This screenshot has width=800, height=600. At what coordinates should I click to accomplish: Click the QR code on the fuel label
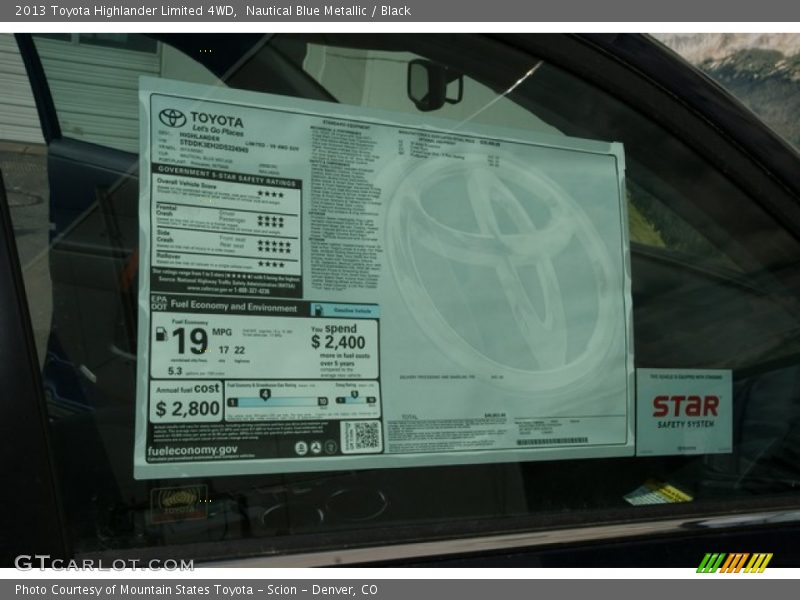pos(361,436)
